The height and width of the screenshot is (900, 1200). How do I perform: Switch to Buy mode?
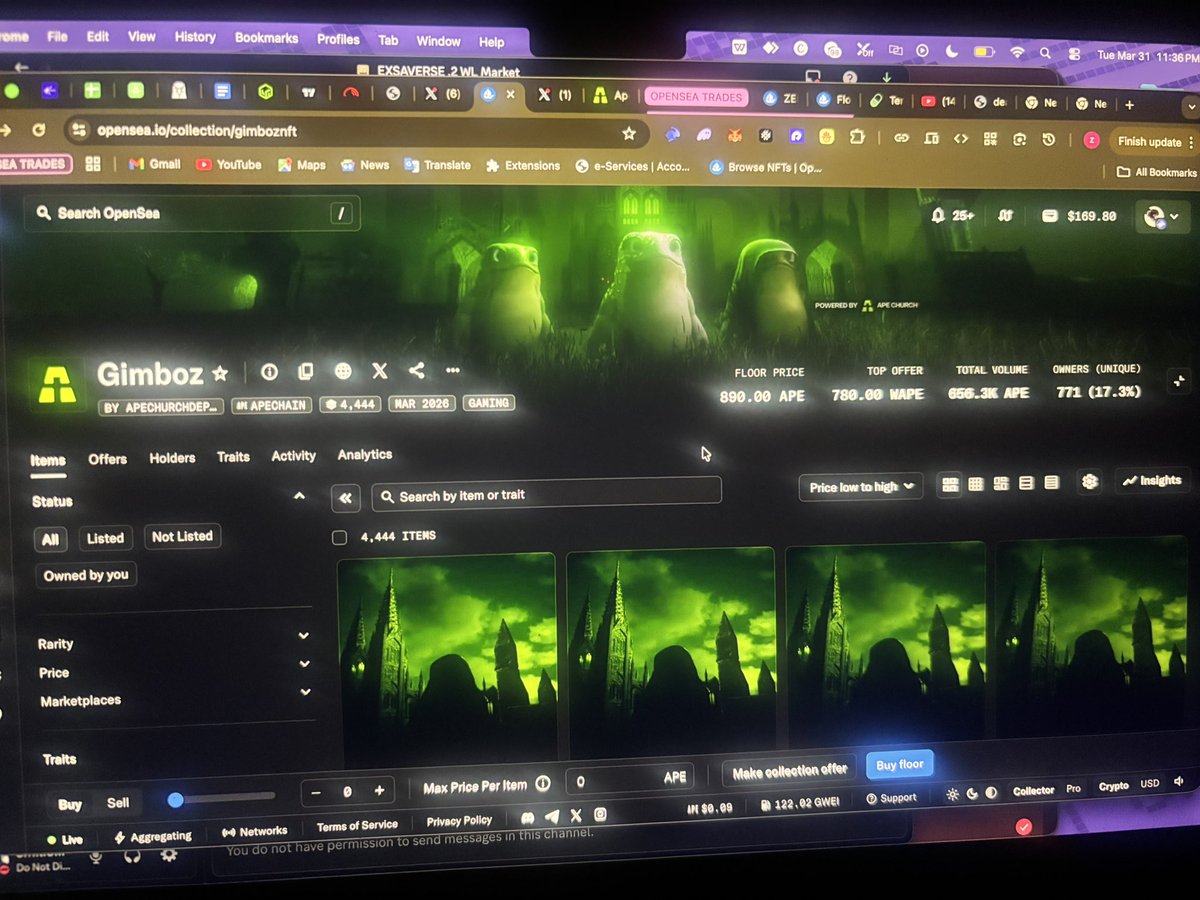pos(70,804)
